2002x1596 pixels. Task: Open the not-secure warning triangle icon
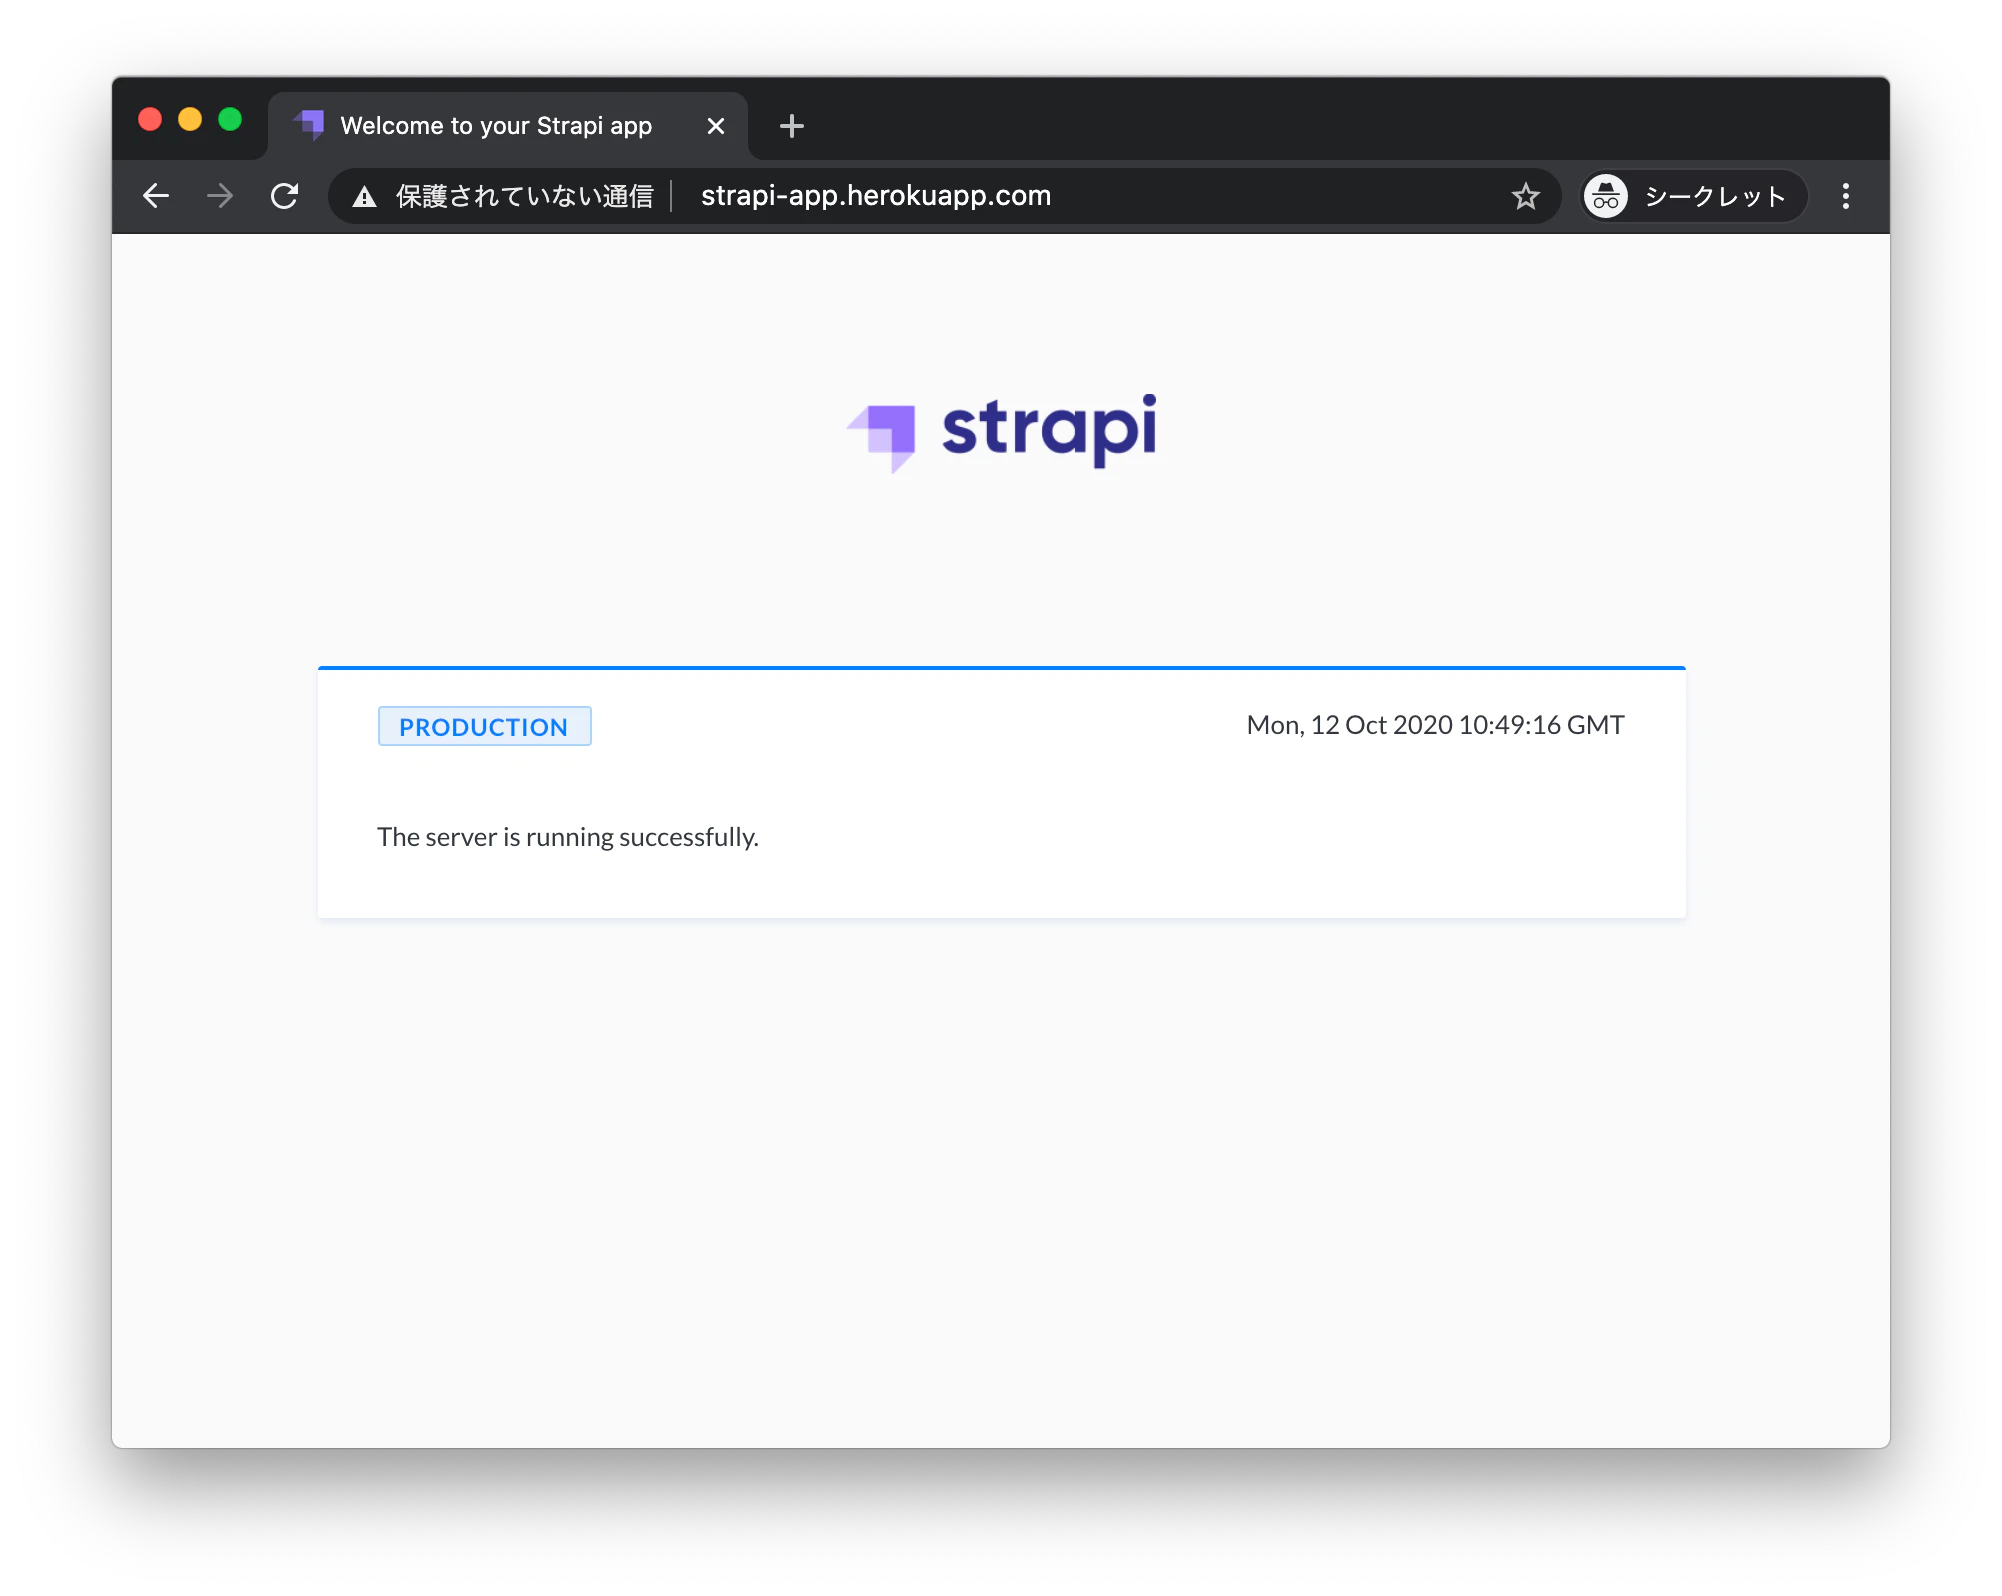click(x=365, y=197)
